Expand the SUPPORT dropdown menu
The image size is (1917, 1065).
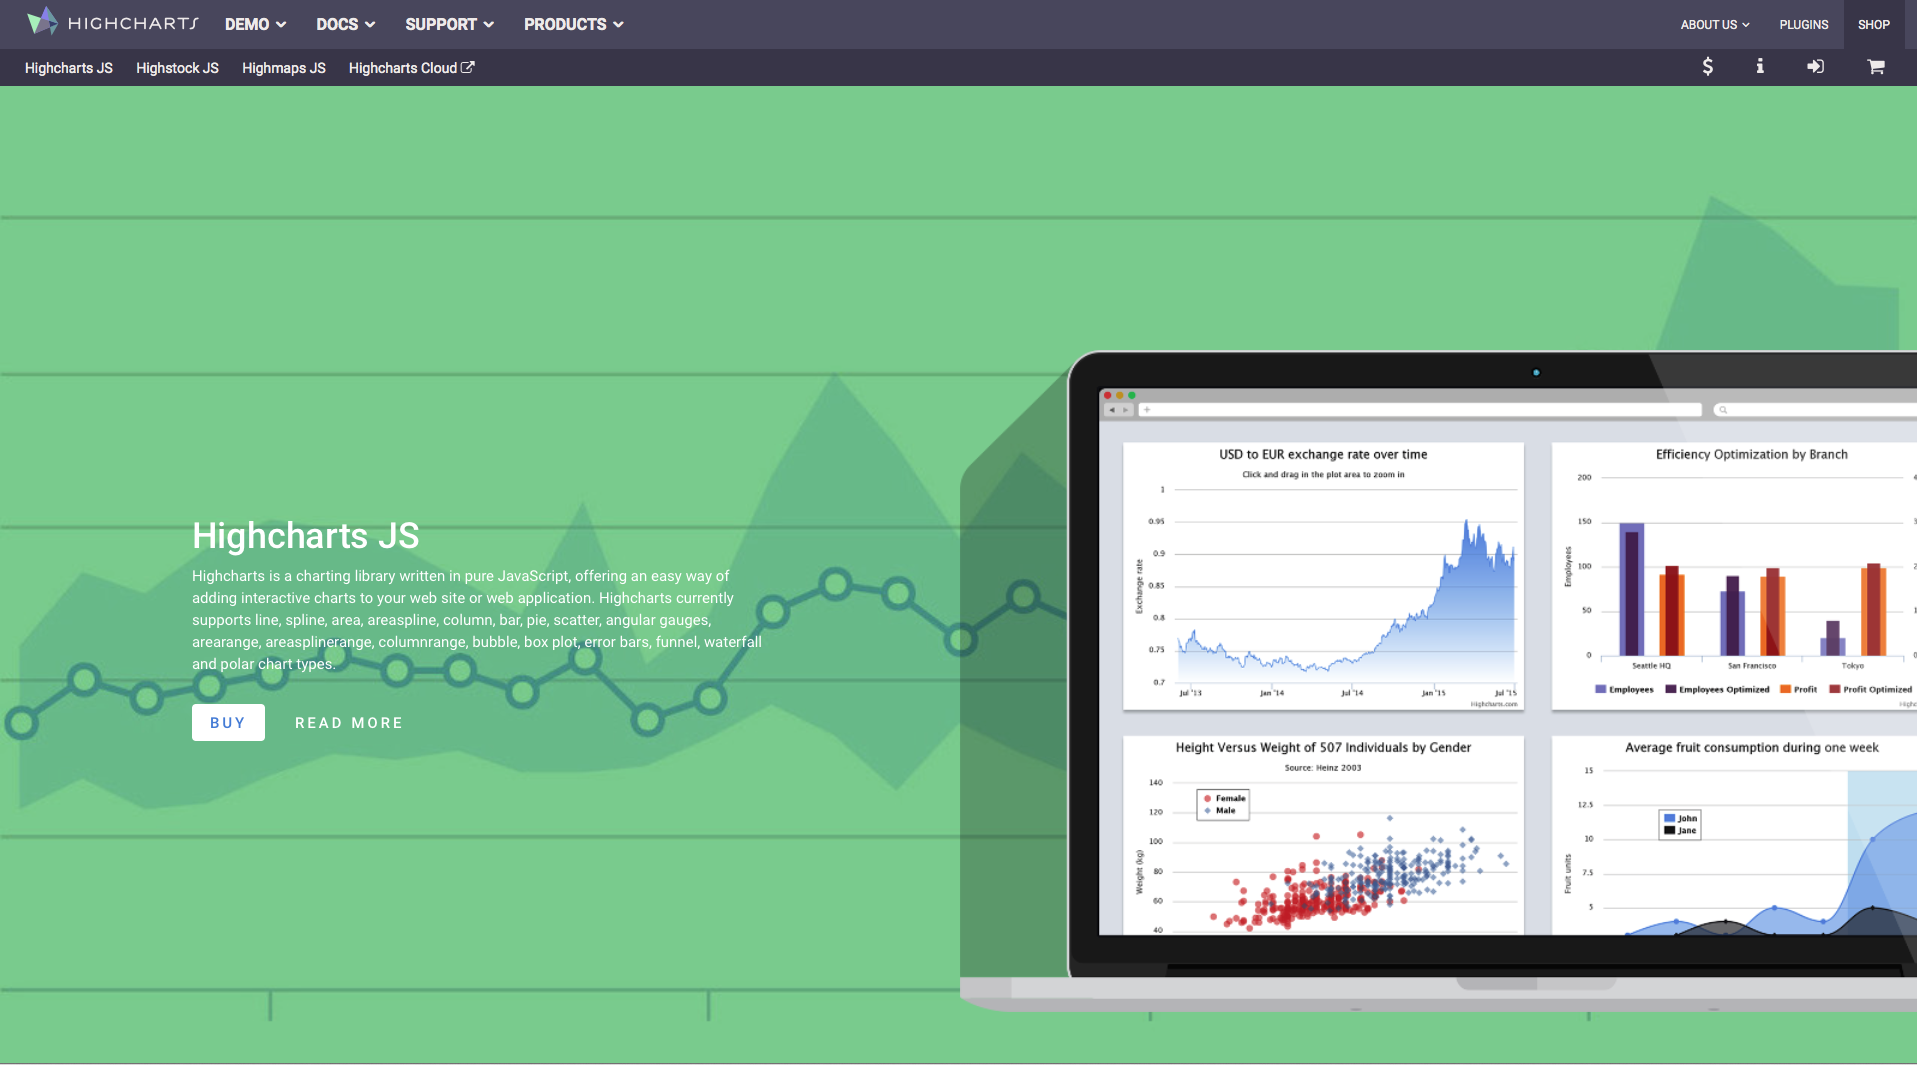point(449,24)
